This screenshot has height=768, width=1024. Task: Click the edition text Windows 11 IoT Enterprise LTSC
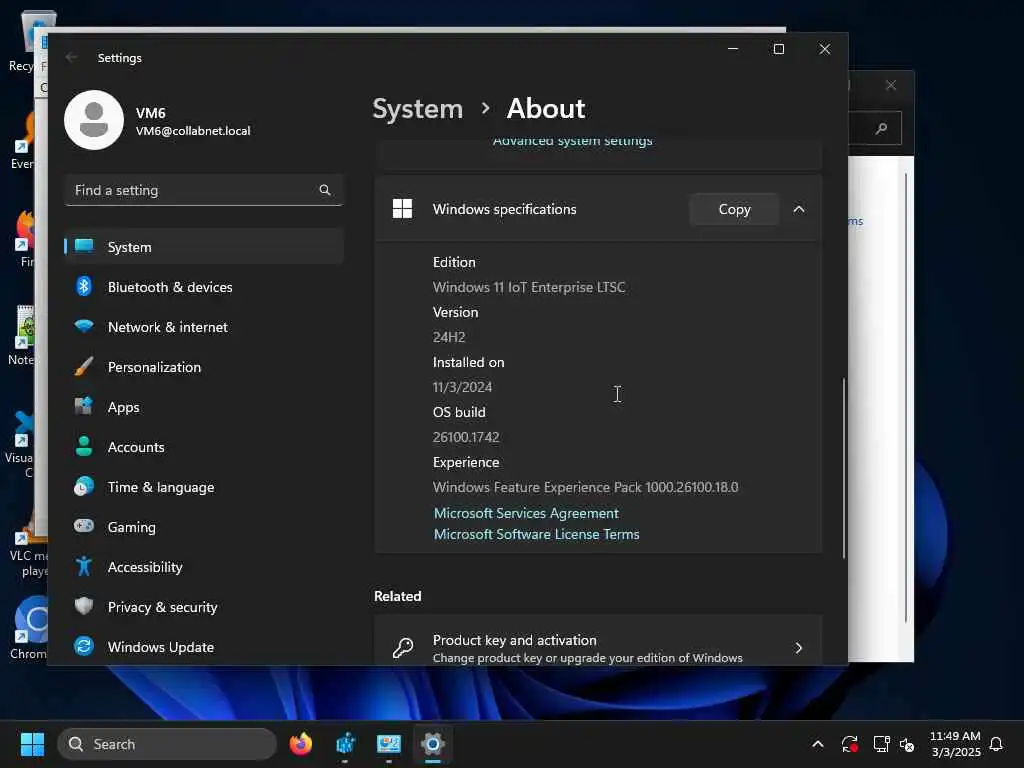(x=529, y=287)
